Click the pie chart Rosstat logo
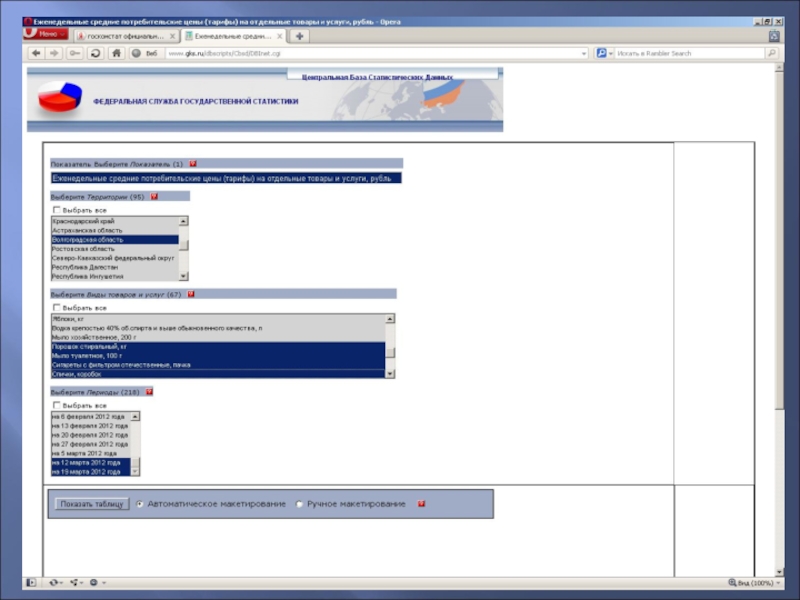The height and width of the screenshot is (600, 800). point(60,97)
